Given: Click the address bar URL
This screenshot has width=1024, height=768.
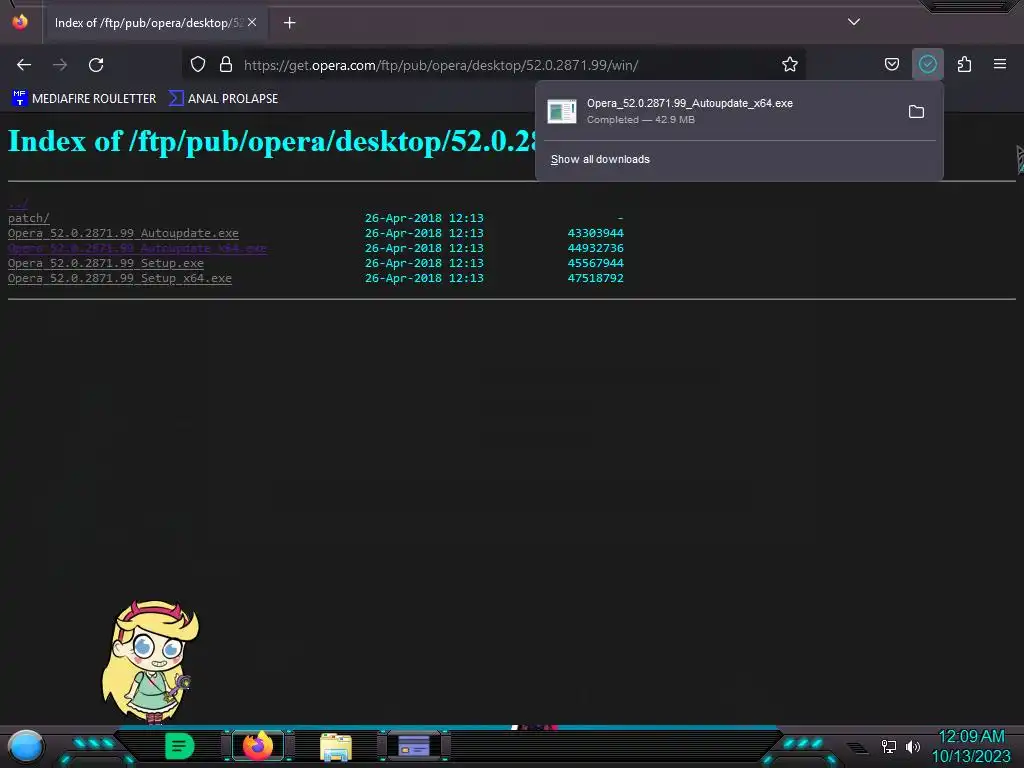Looking at the screenshot, I should click(x=441, y=65).
